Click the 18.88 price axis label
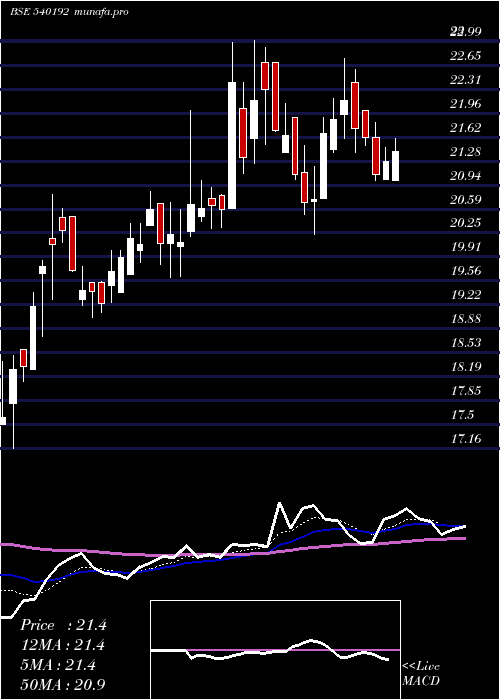 point(466,319)
